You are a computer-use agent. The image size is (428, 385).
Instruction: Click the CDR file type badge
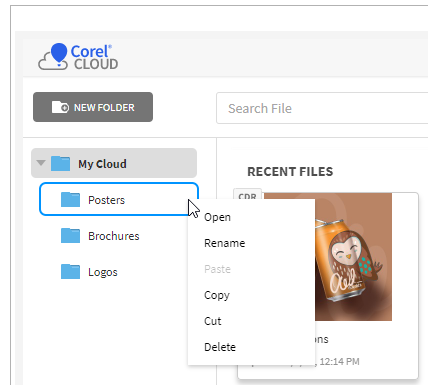[x=247, y=194]
